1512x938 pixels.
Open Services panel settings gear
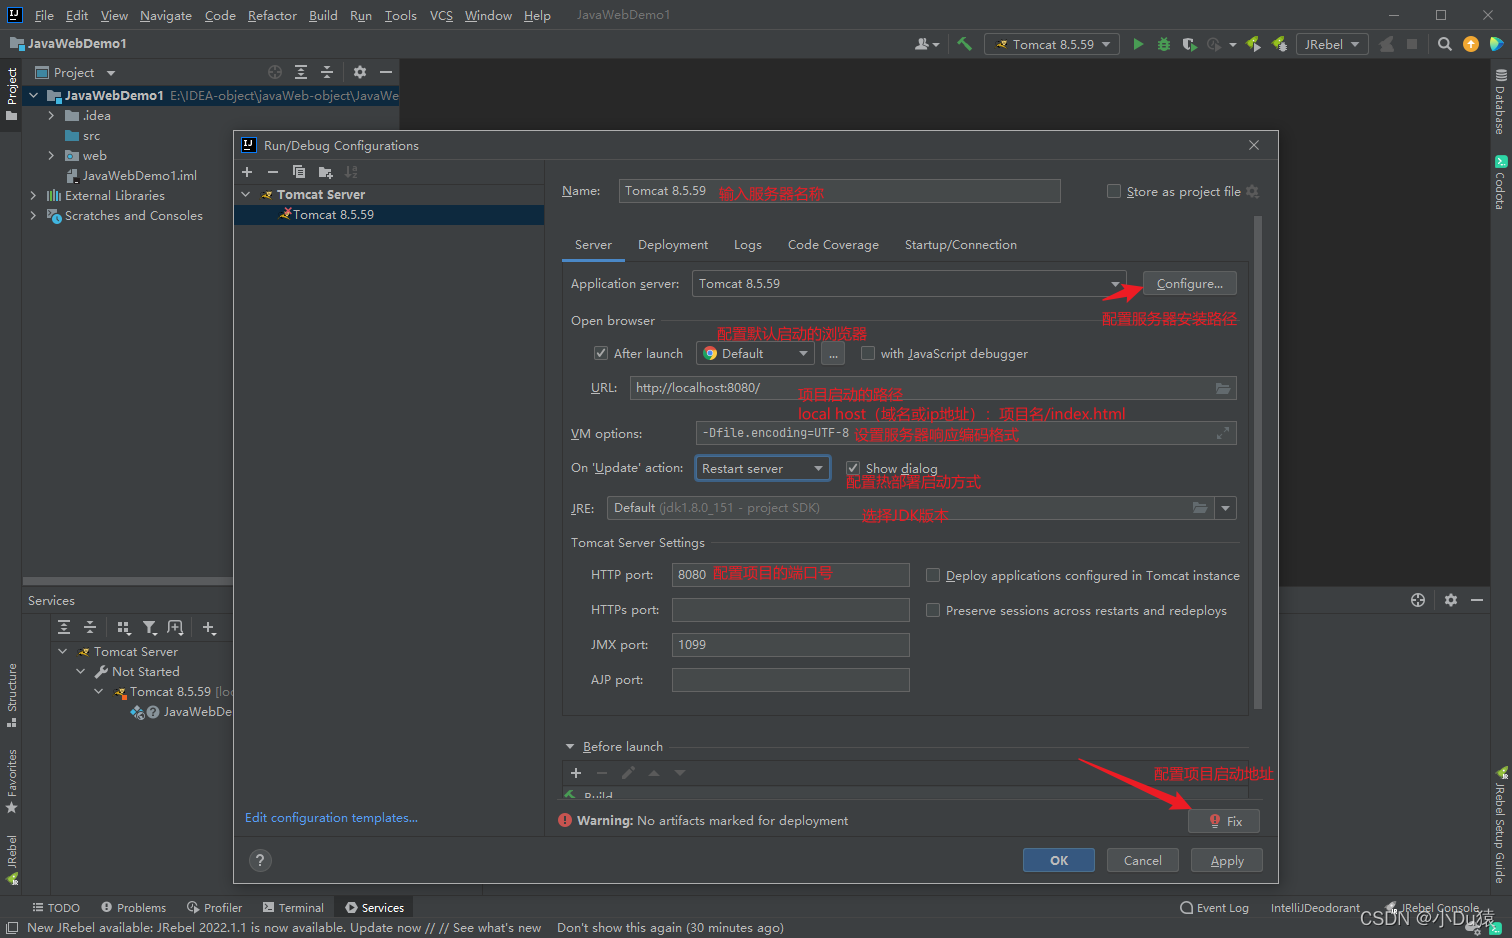[x=1451, y=600]
